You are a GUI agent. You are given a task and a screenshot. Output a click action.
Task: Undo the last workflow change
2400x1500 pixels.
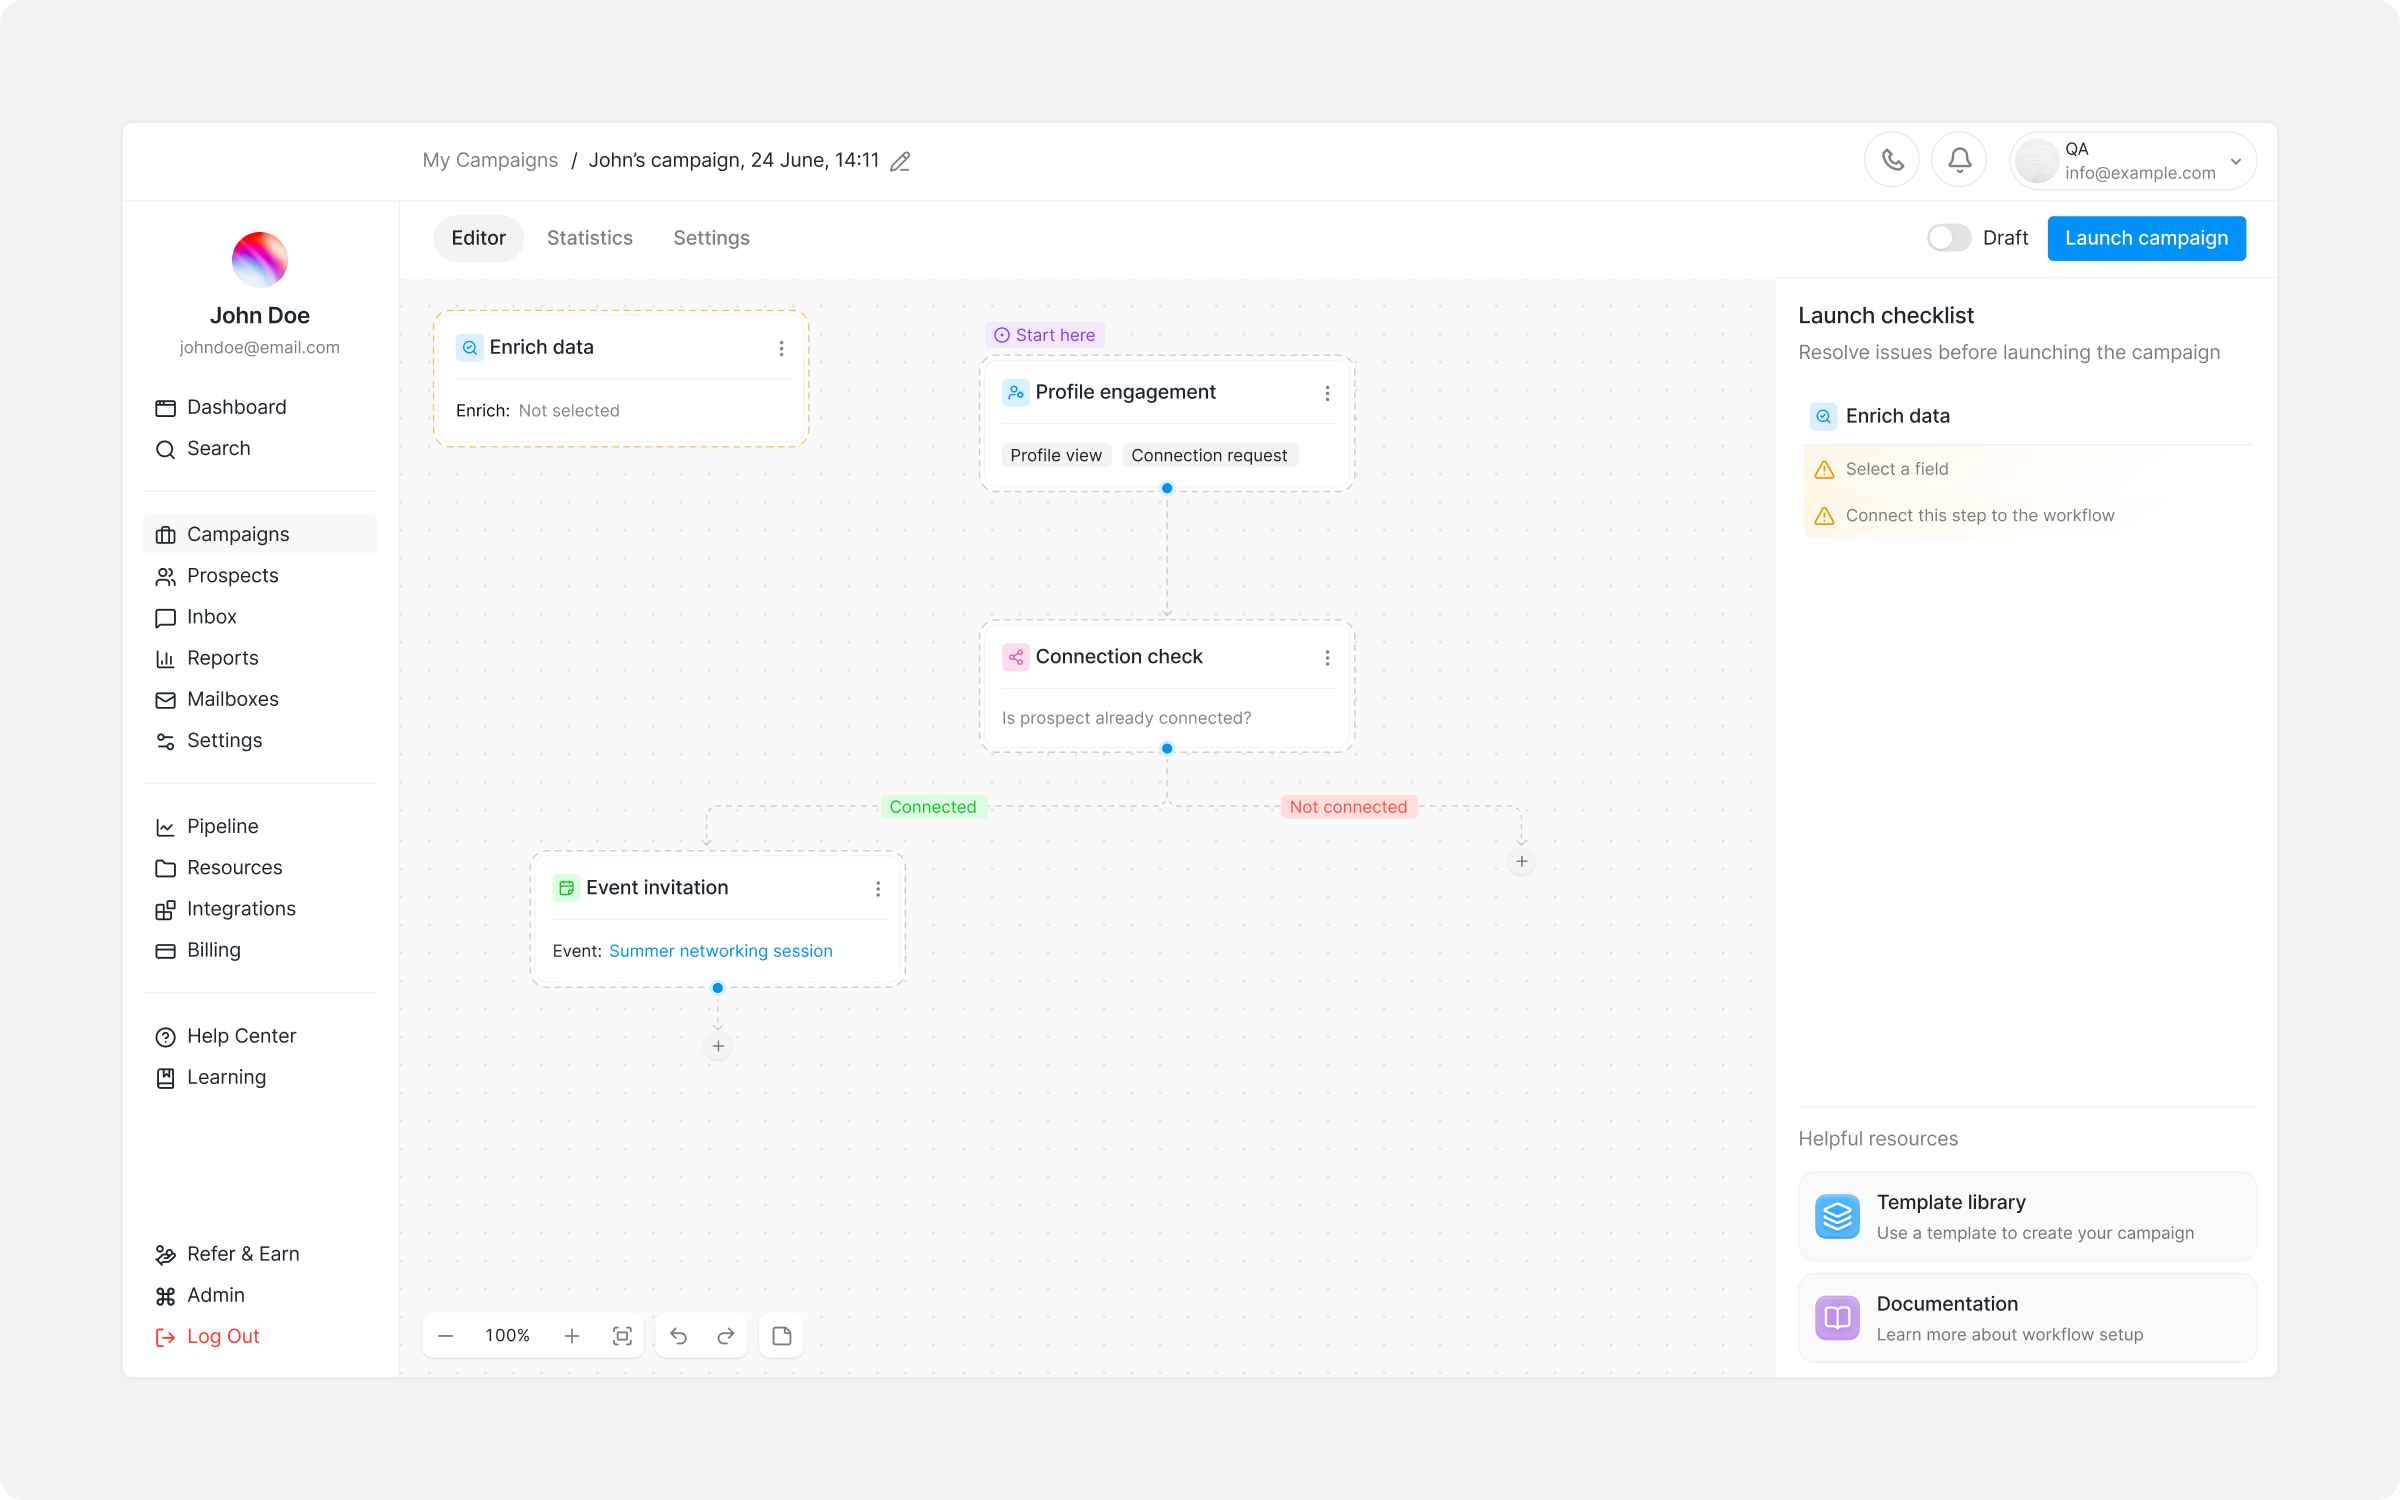678,1336
